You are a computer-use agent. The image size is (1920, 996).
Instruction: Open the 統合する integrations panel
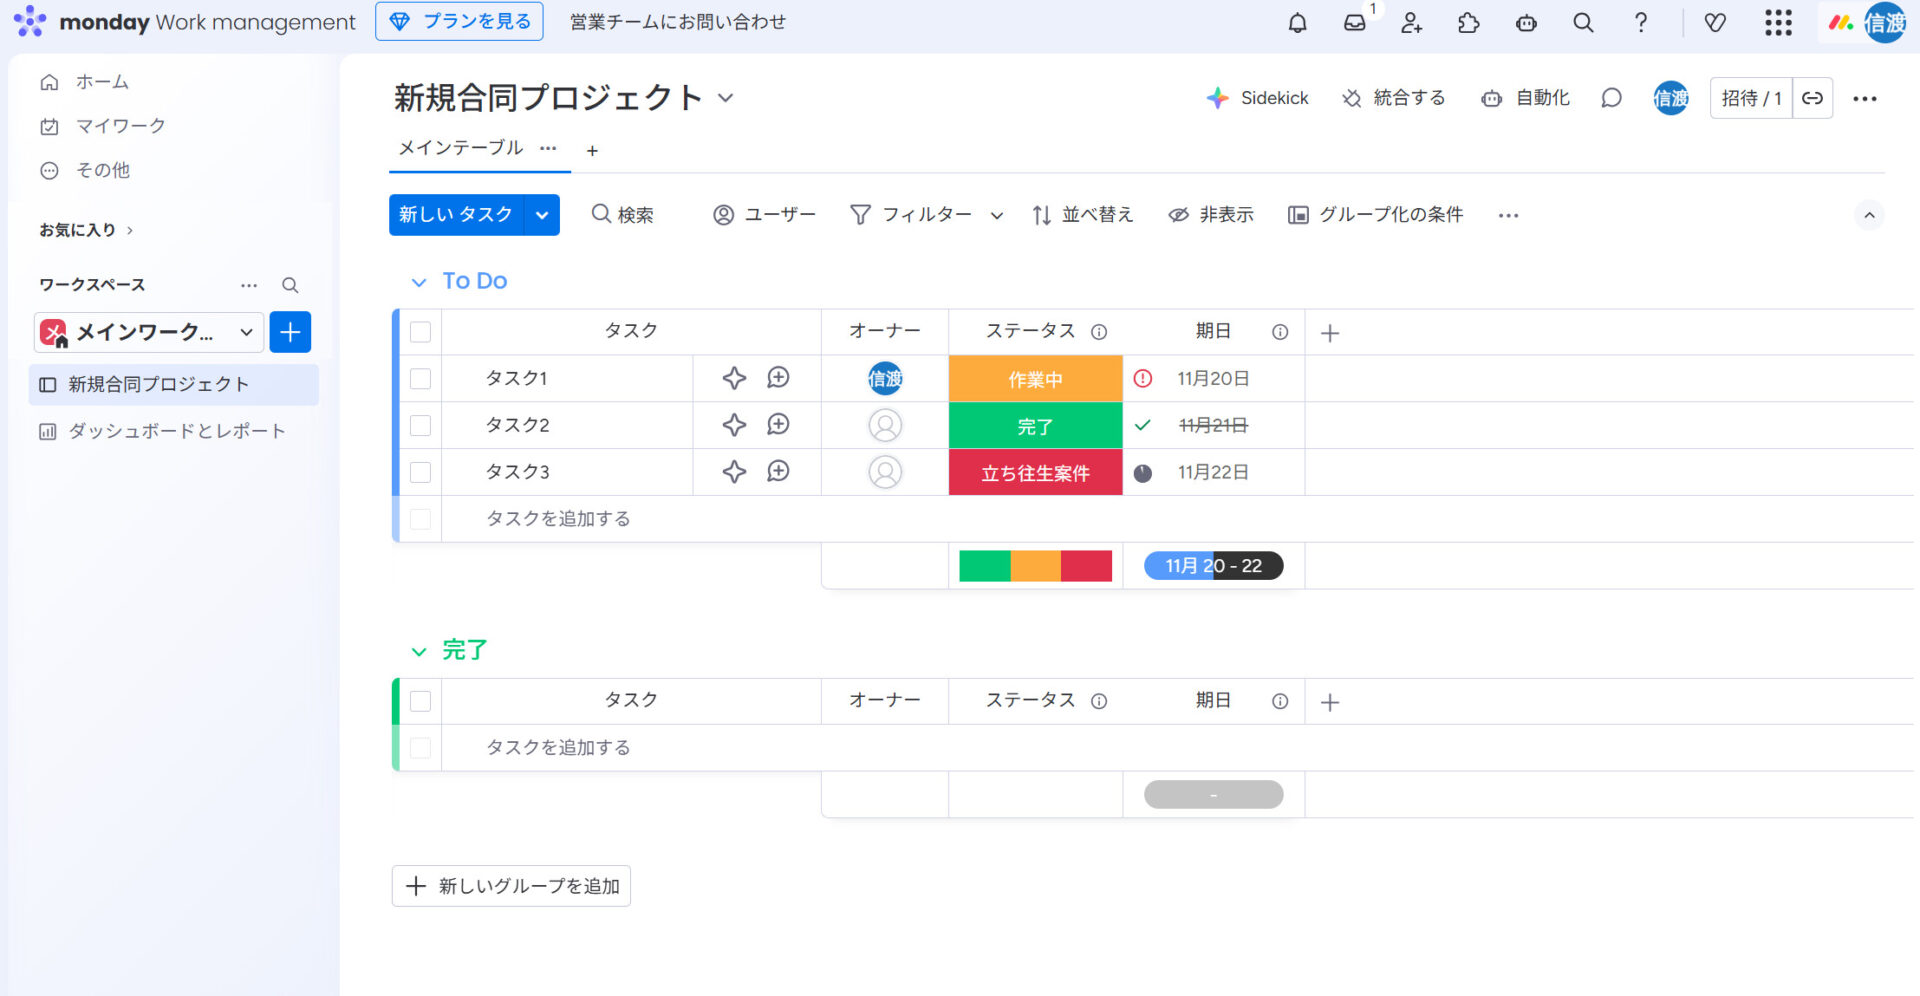coord(1393,98)
